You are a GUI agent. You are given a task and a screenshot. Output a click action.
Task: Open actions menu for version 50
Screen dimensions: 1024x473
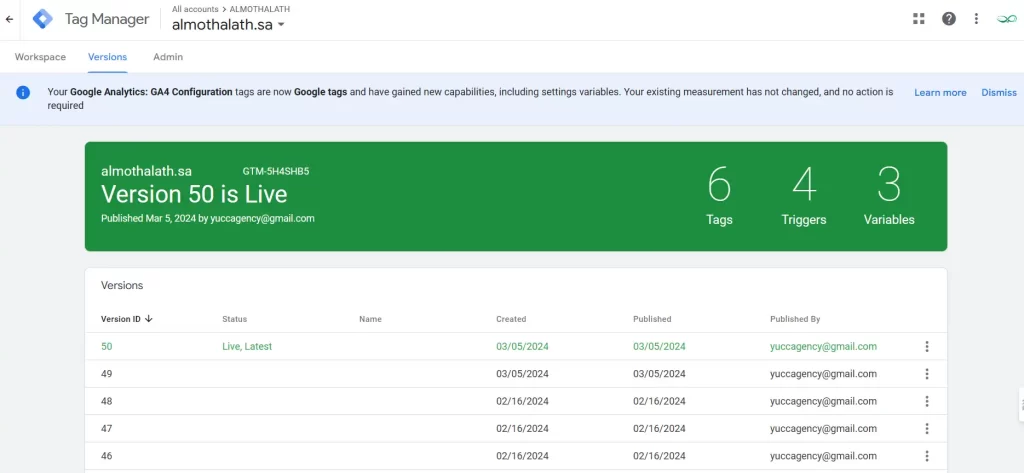(927, 347)
